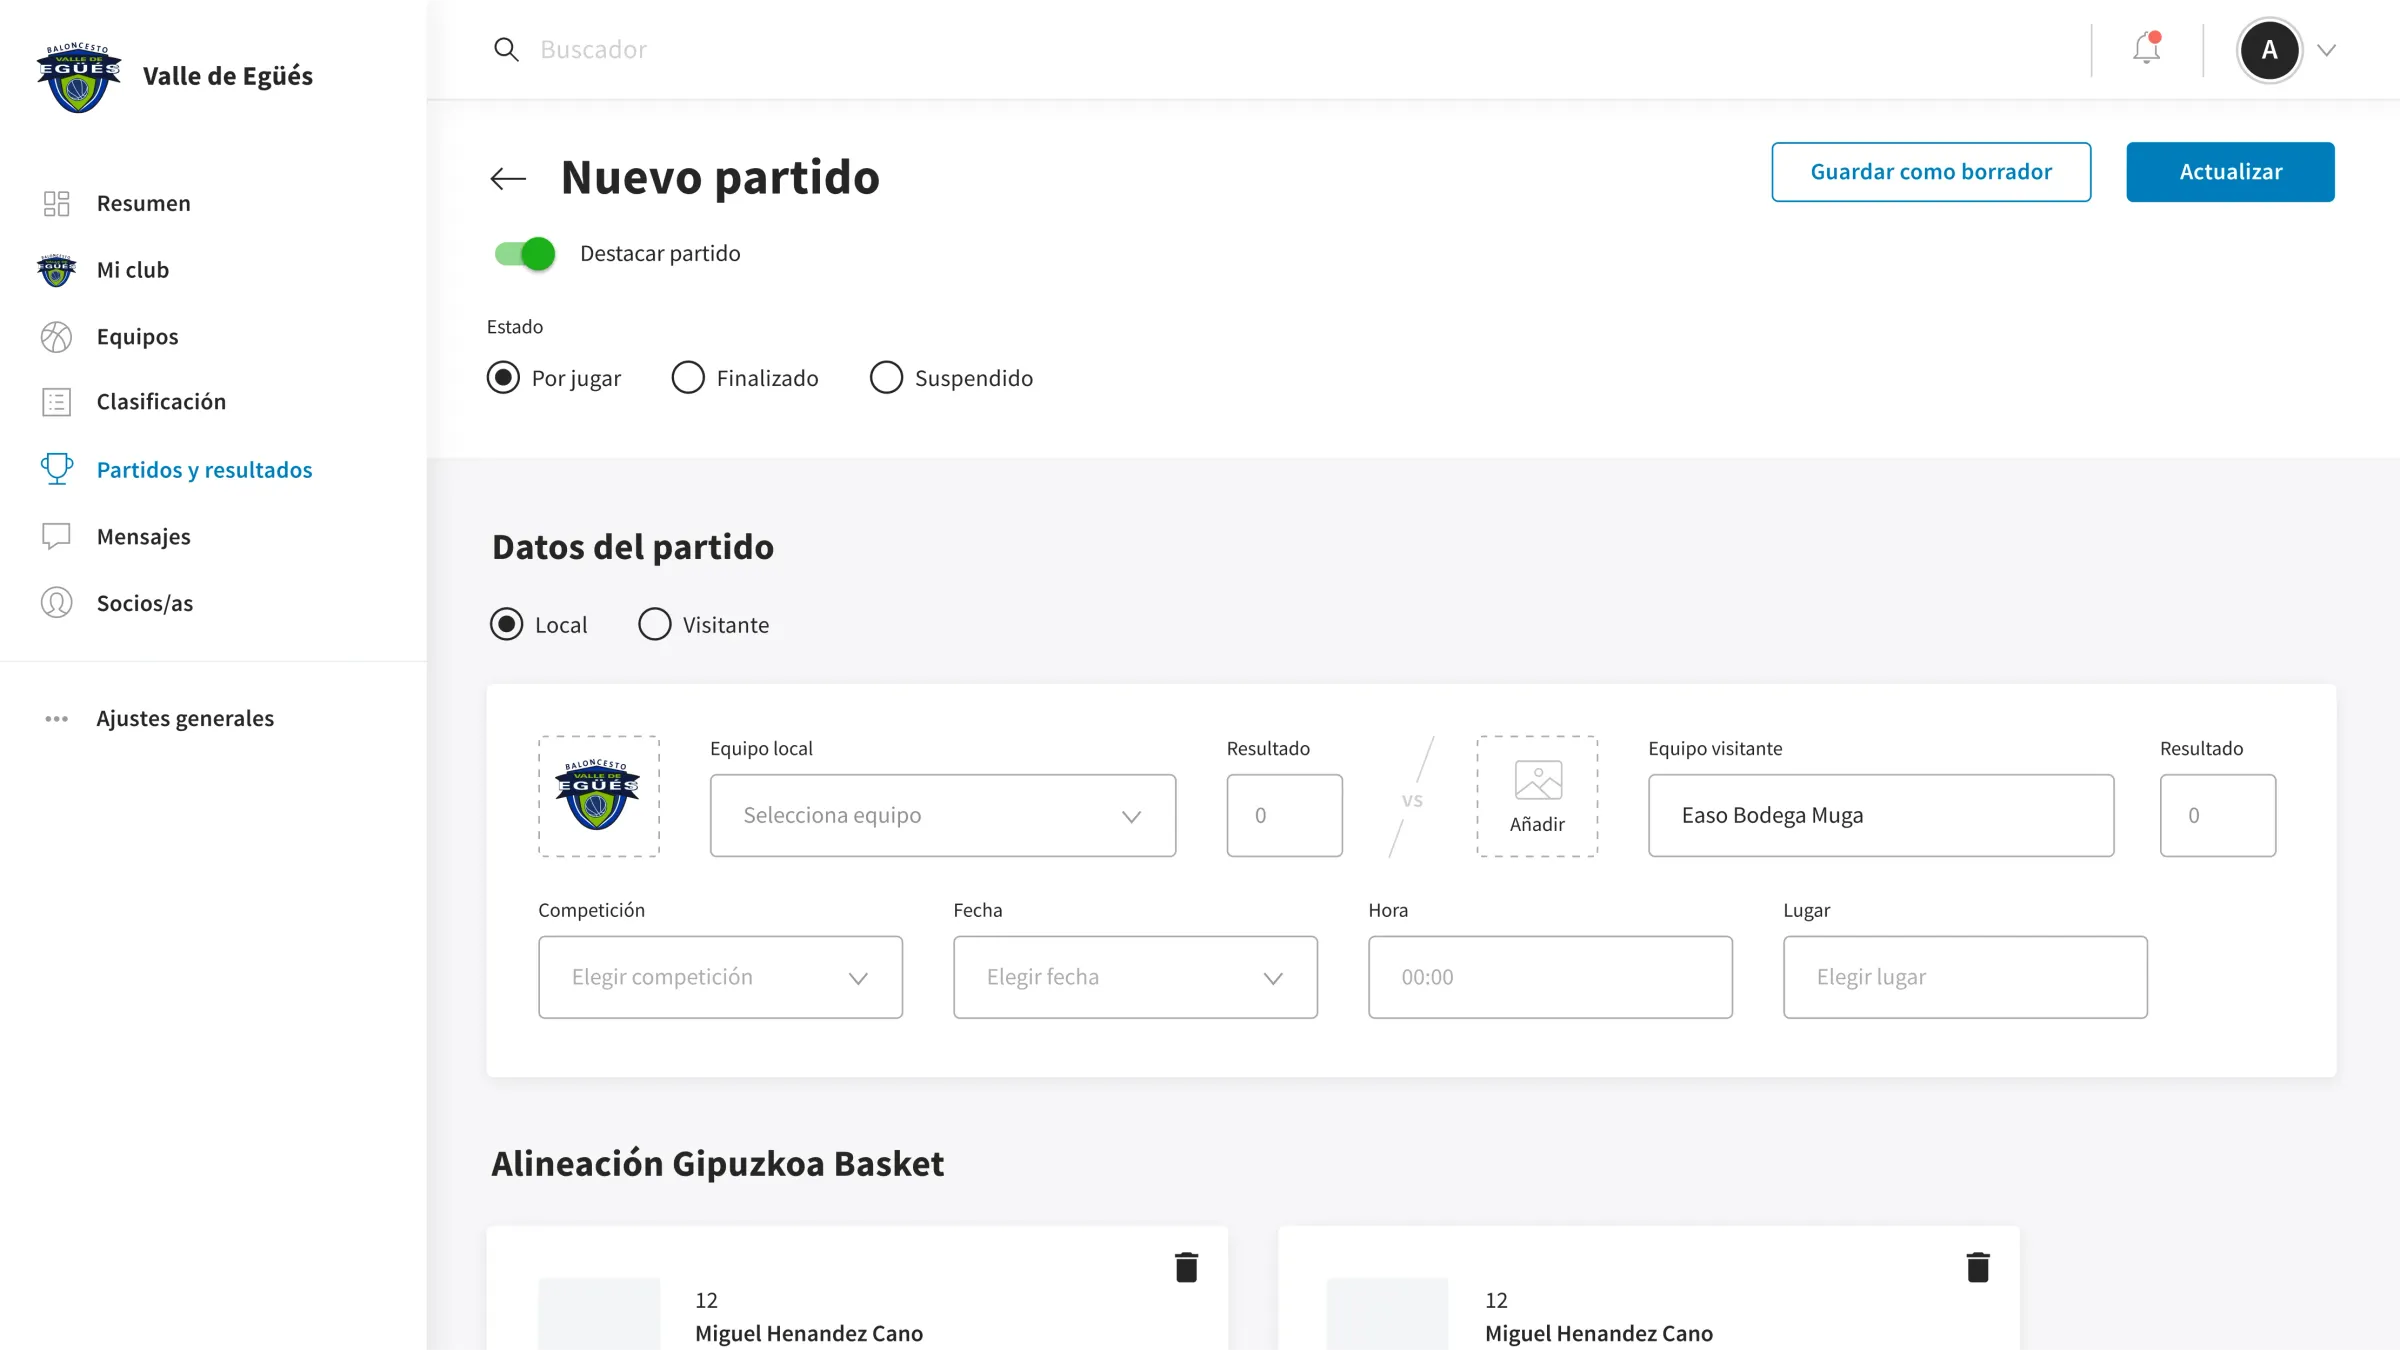Click trash icon on second player card
Viewport: 2400px width, 1350px height.
(x=1977, y=1267)
